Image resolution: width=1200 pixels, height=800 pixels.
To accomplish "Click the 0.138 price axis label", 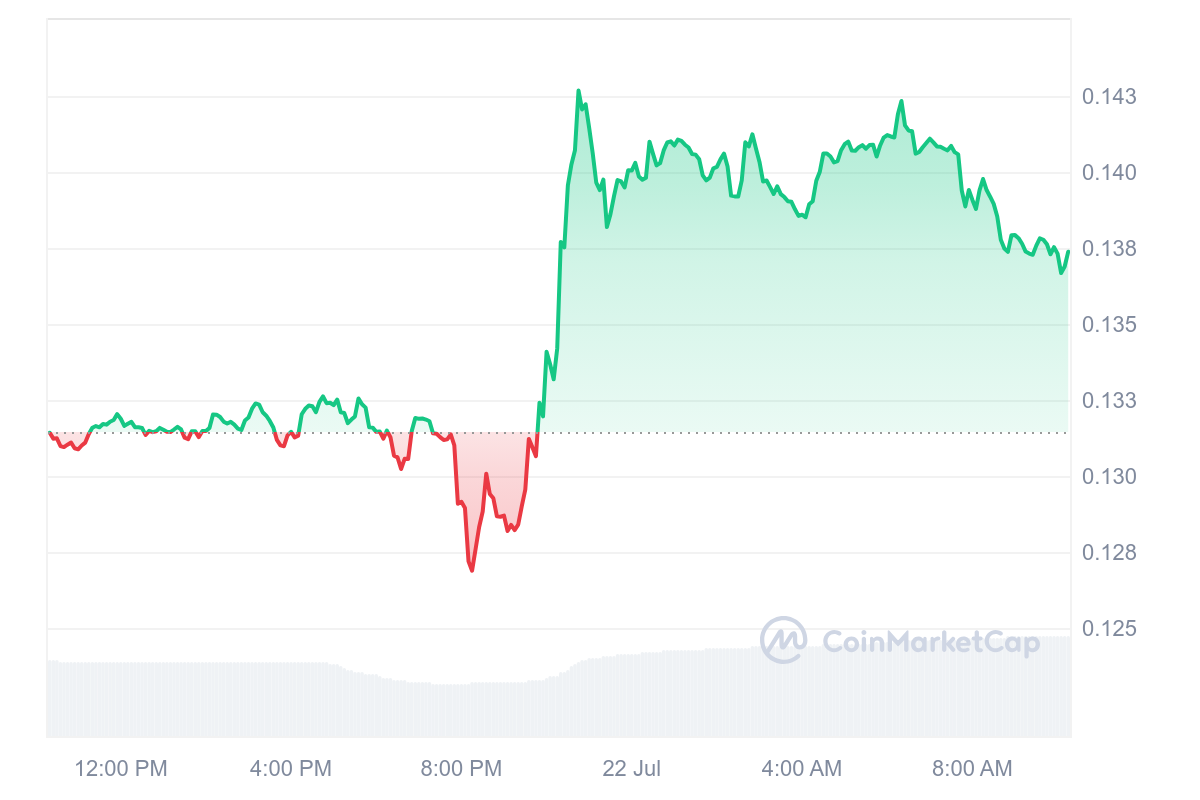I will coord(1109,249).
